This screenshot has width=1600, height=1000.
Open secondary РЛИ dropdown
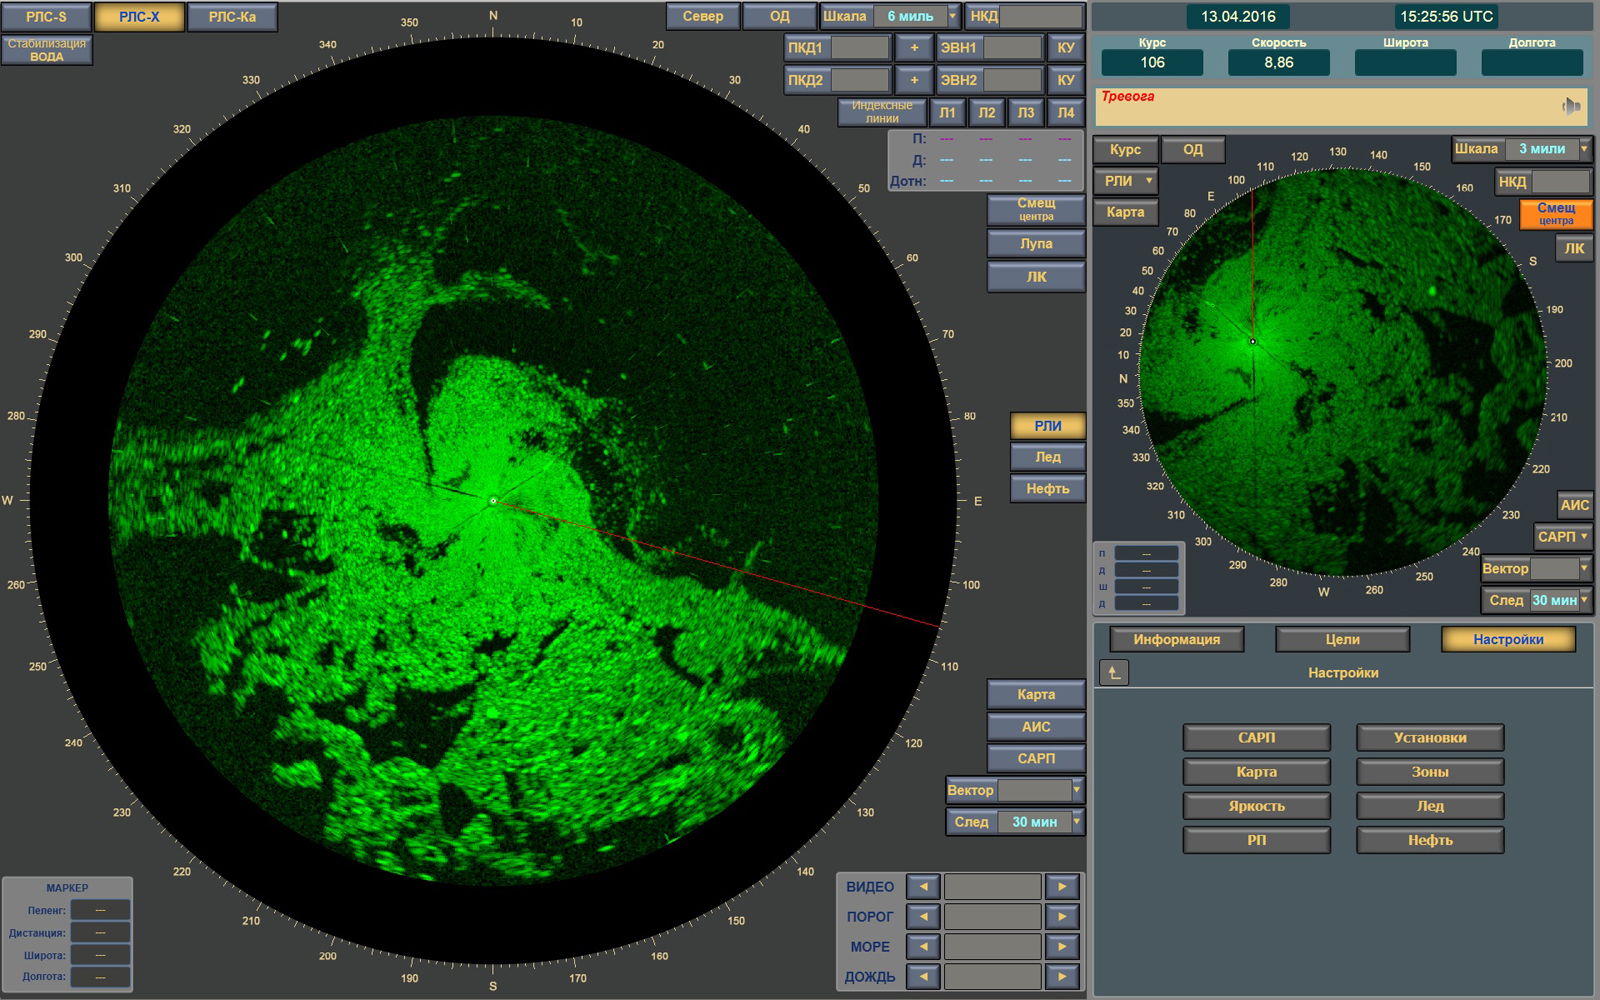click(x=1126, y=181)
